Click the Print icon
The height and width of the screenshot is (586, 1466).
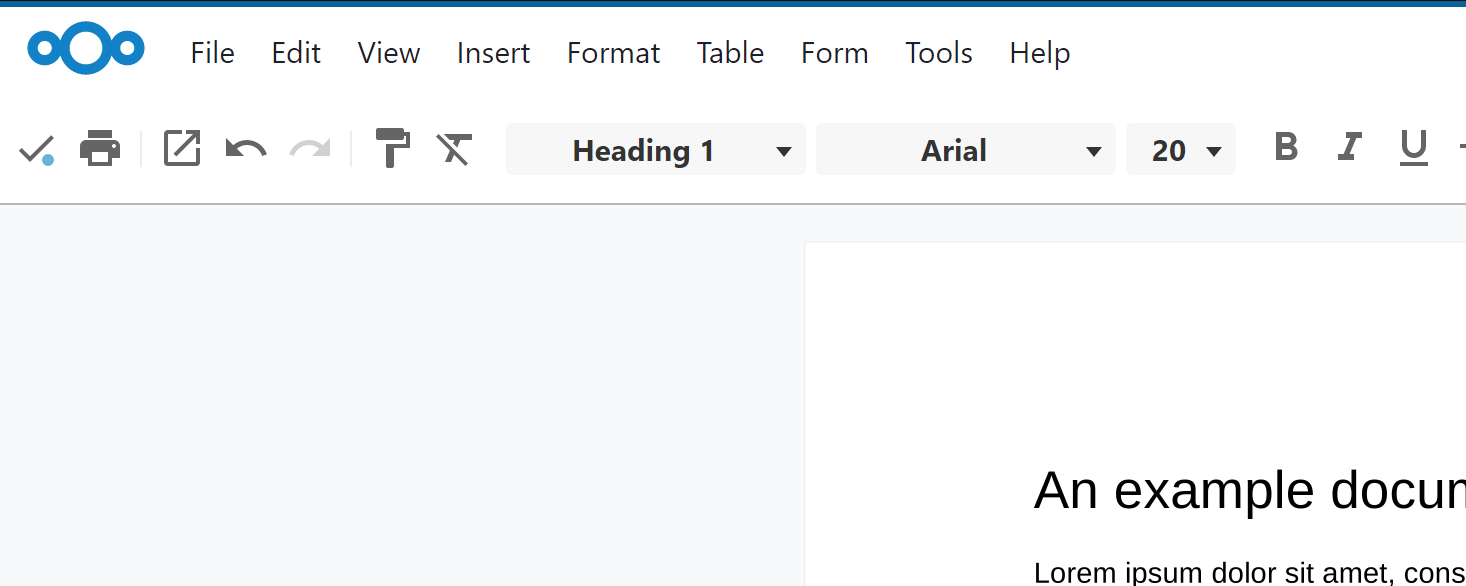pos(100,149)
